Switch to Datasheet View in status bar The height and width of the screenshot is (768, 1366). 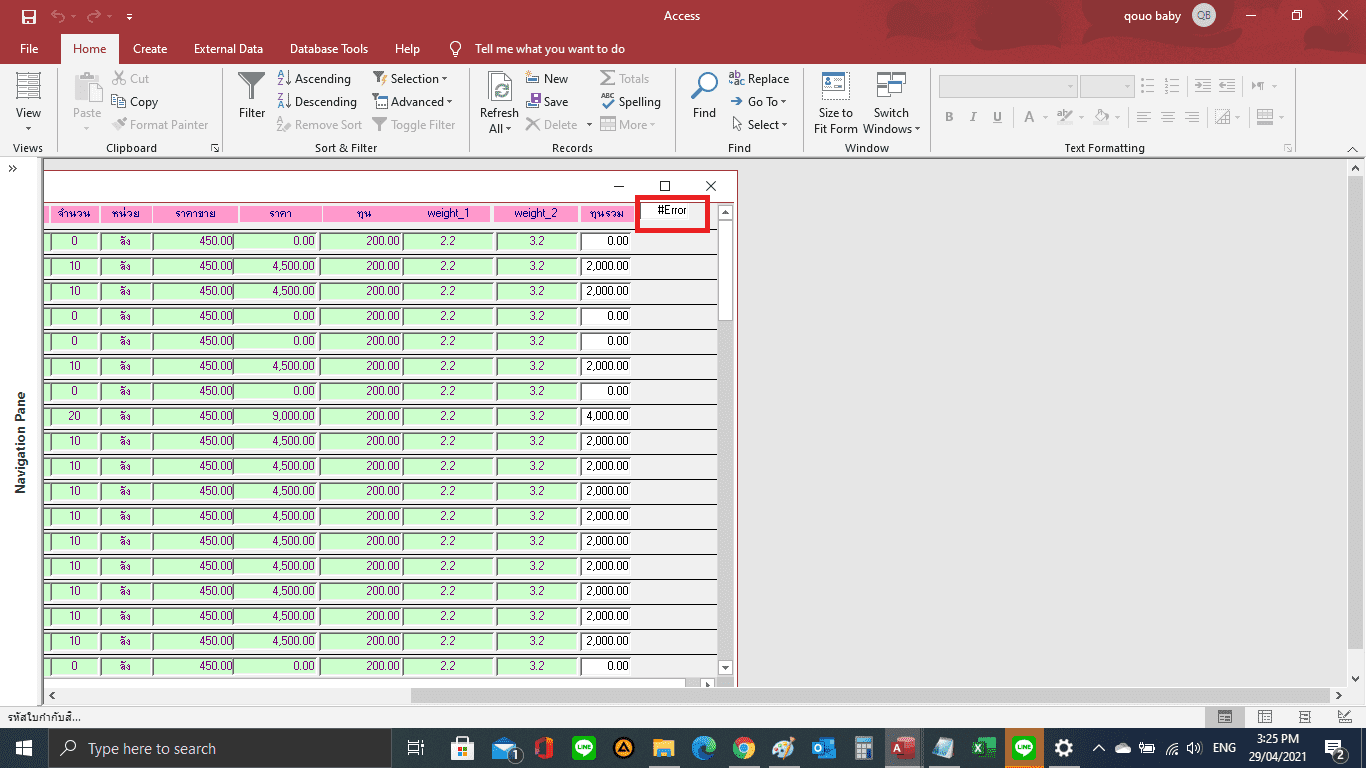click(1265, 717)
